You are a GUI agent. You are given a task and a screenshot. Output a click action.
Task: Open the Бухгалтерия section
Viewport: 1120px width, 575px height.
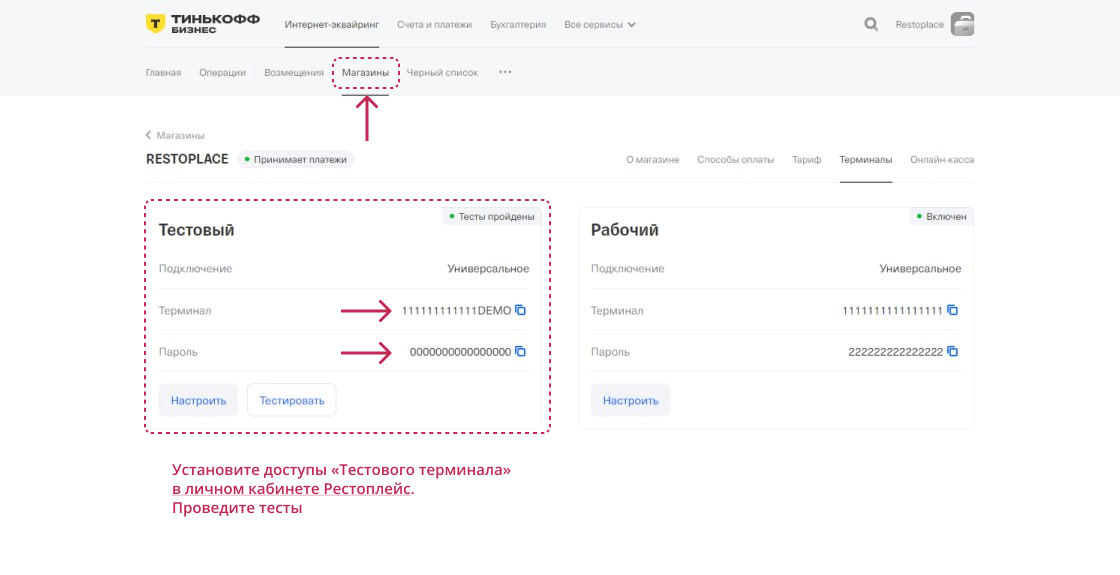pyautogui.click(x=518, y=24)
